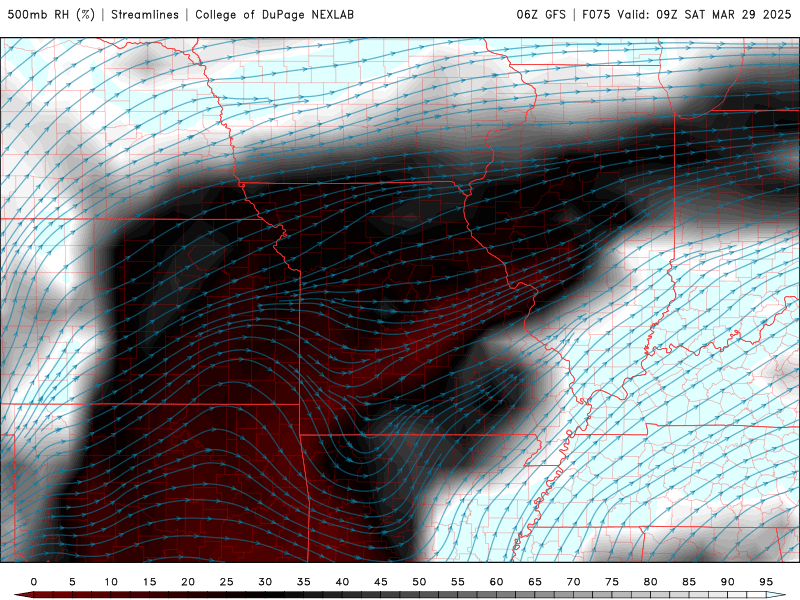Pick the "30" legend value
This screenshot has height=600, width=800.
[x=265, y=582]
